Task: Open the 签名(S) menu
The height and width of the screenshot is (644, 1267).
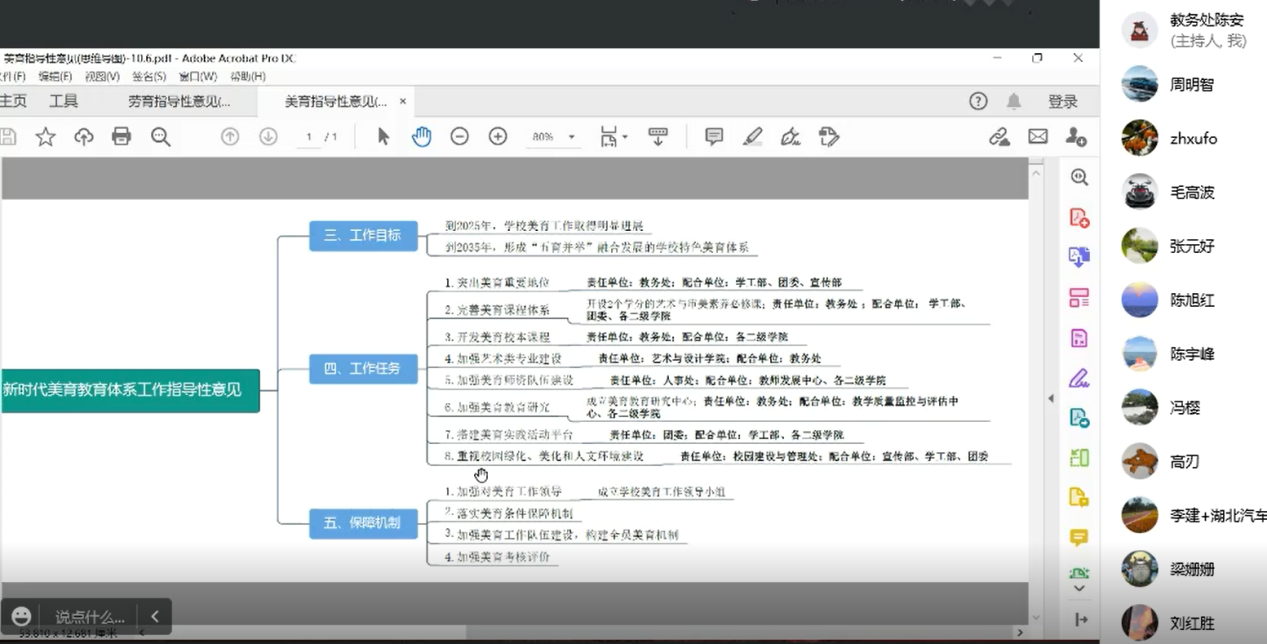Action: (x=149, y=76)
